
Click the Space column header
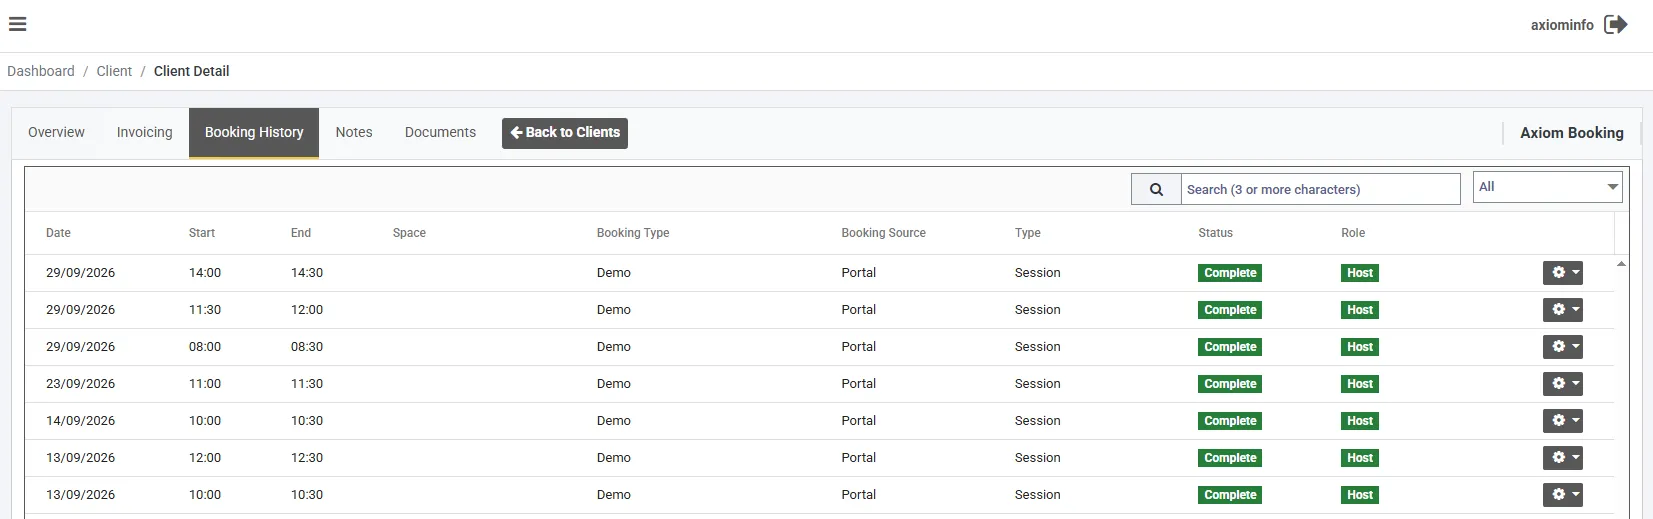tap(409, 233)
